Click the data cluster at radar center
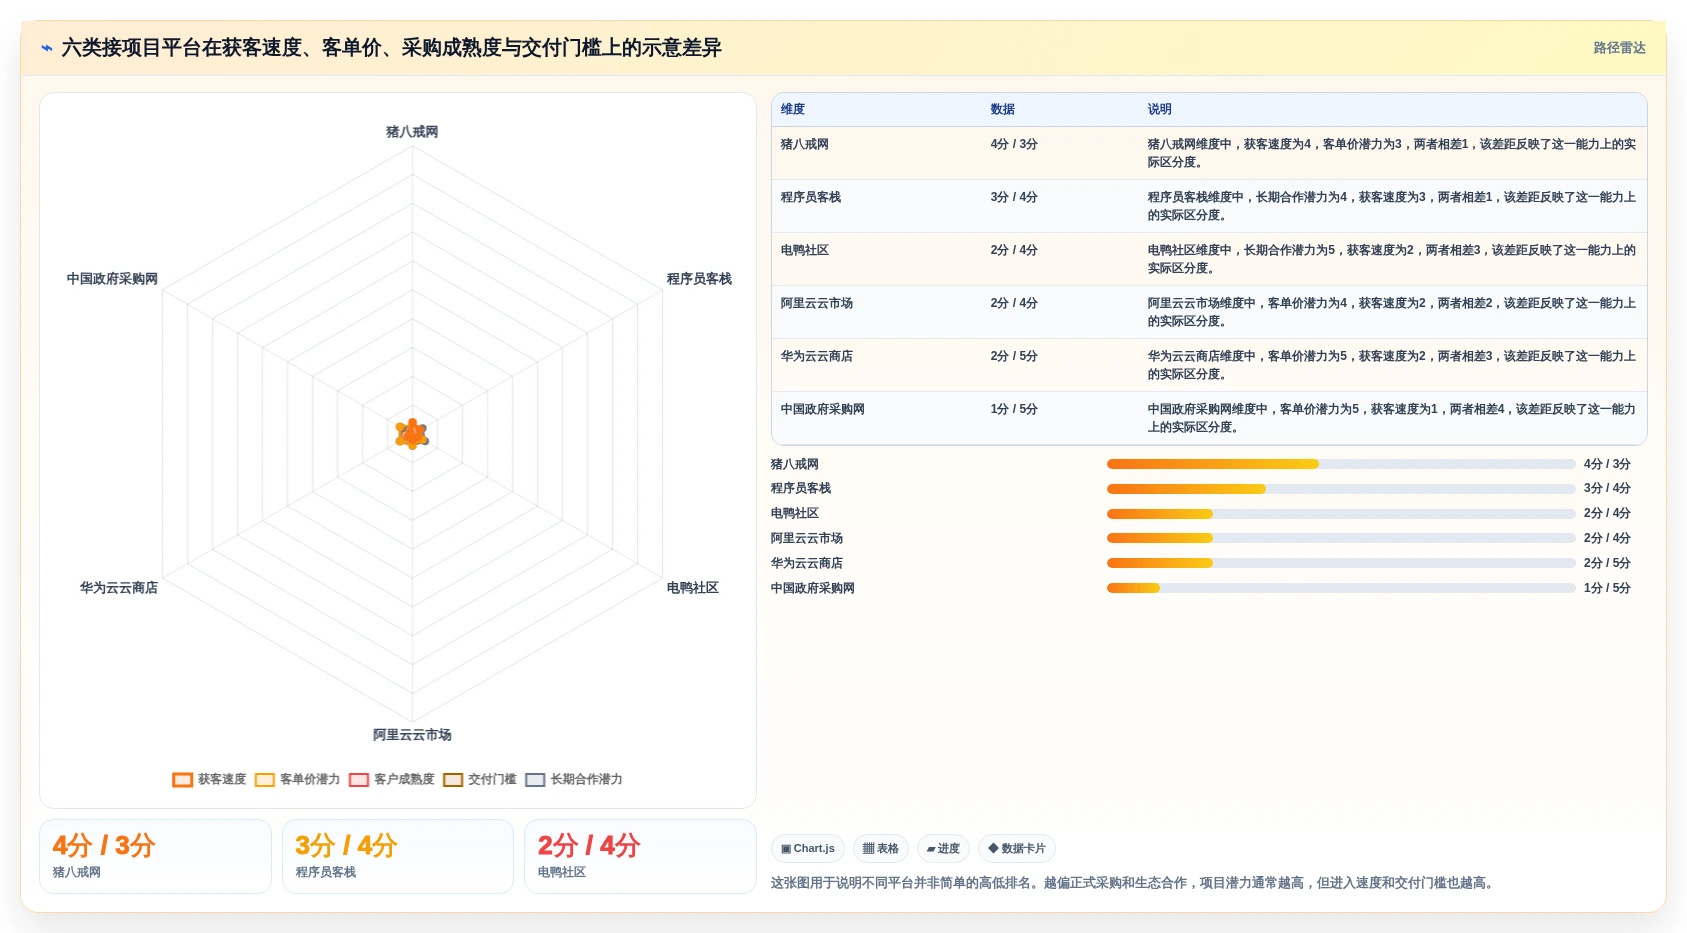 click(x=412, y=434)
